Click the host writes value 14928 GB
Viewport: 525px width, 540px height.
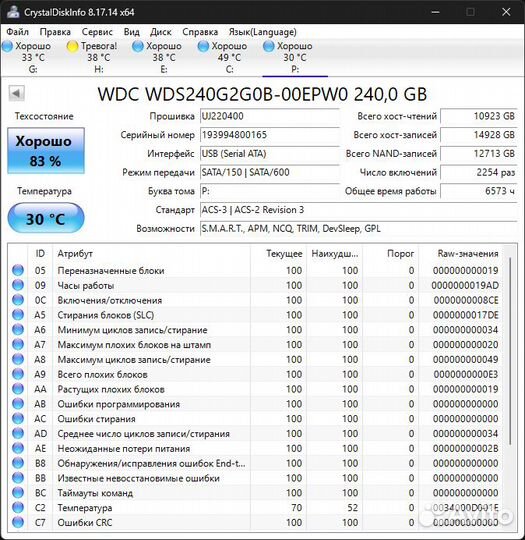tap(479, 135)
